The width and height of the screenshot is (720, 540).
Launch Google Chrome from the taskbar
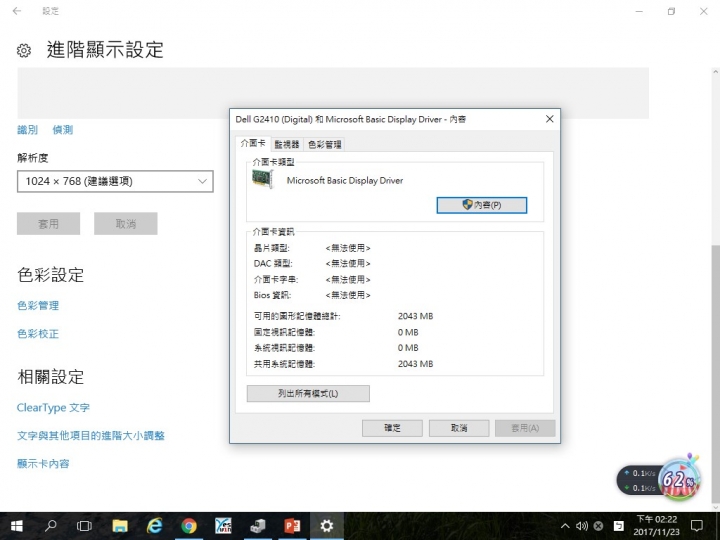189,526
